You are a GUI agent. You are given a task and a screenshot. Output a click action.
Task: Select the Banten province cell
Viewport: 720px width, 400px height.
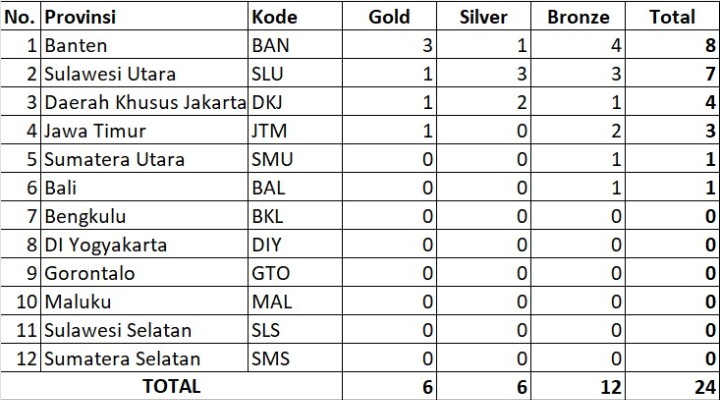pos(144,45)
